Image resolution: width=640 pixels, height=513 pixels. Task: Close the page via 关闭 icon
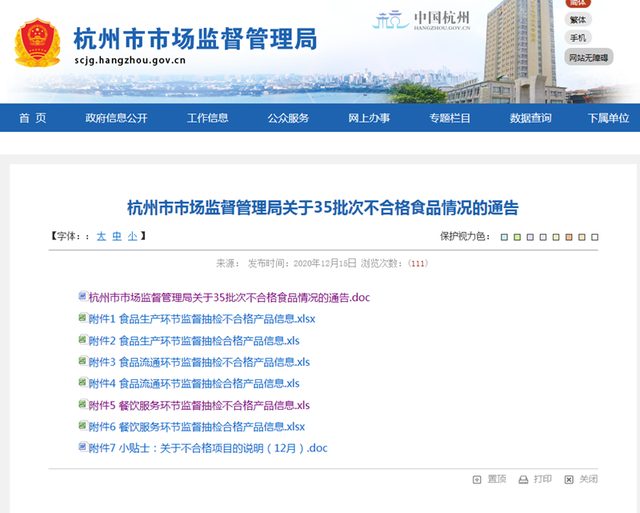click(570, 480)
